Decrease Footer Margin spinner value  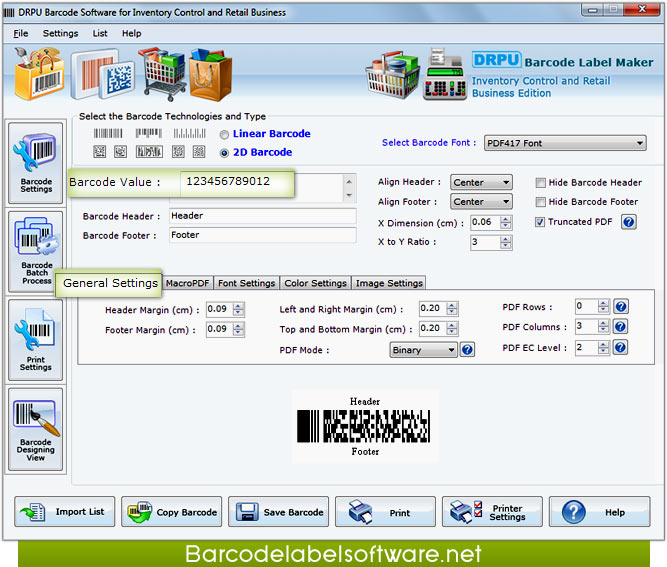click(239, 333)
